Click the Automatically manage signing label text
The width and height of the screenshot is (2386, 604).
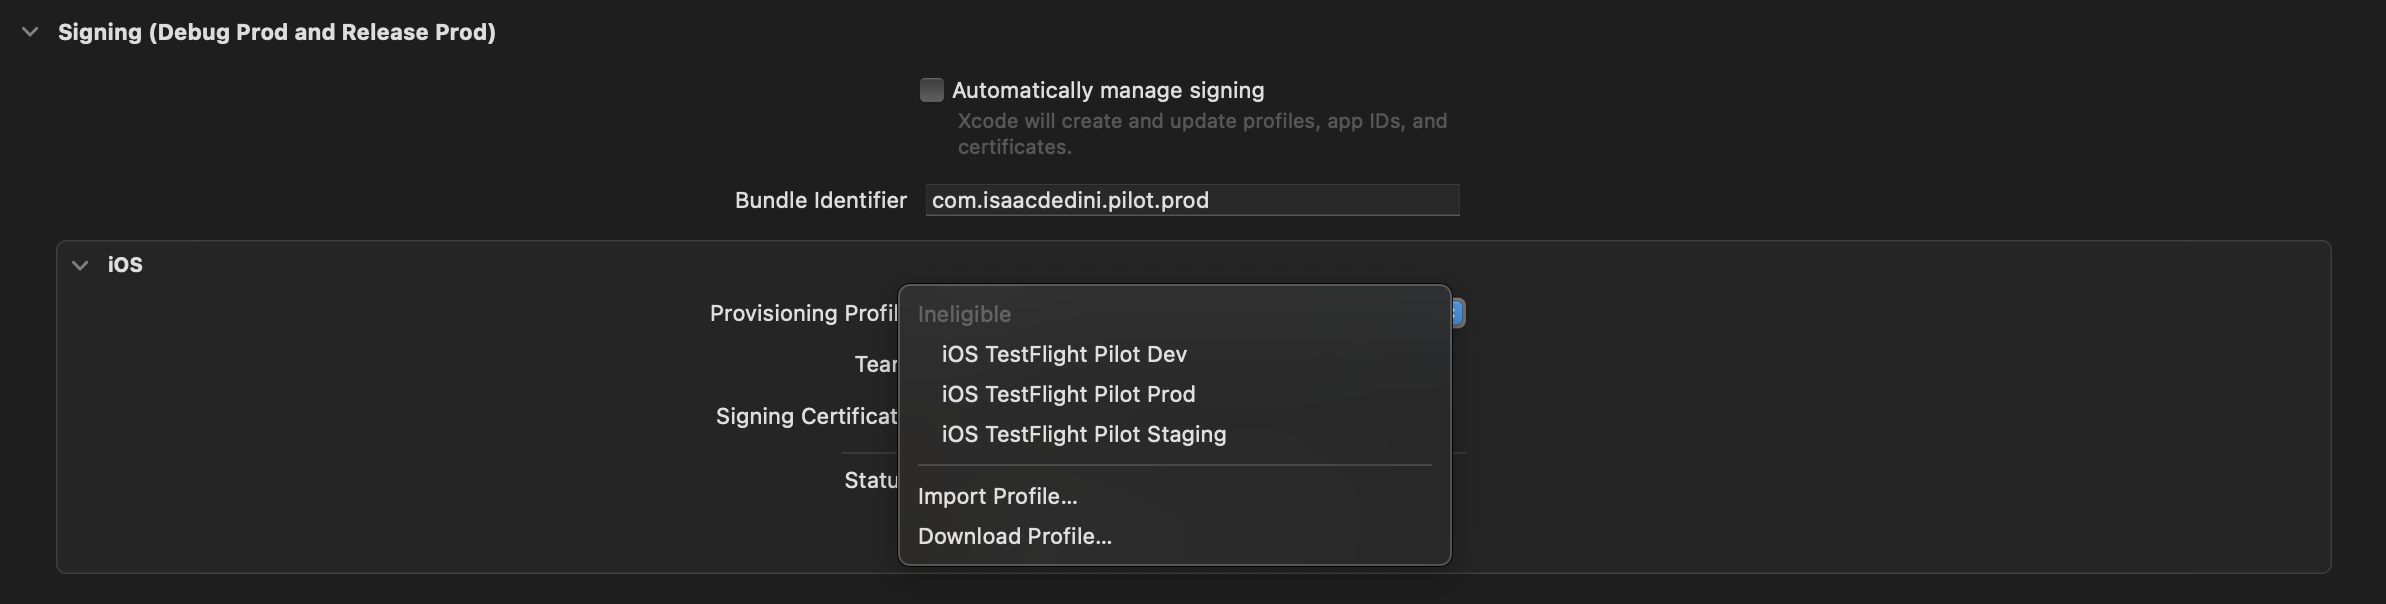[x=1107, y=90]
